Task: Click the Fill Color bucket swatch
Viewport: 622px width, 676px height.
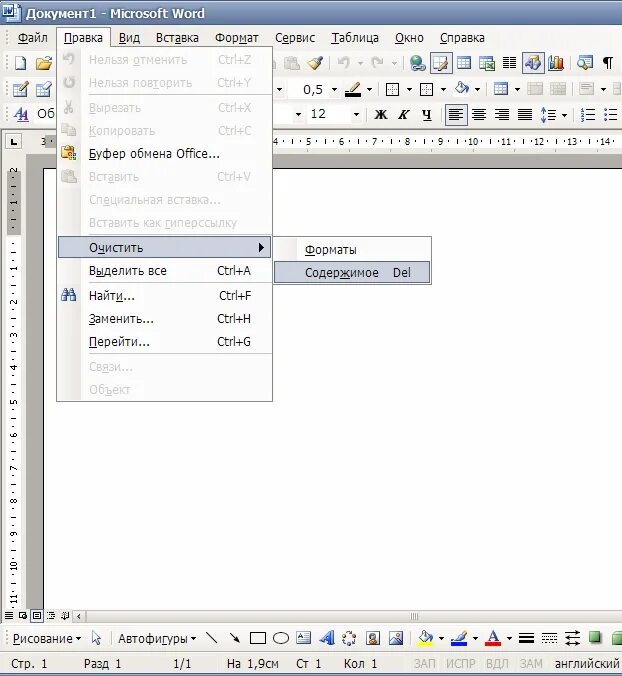Action: click(x=425, y=638)
